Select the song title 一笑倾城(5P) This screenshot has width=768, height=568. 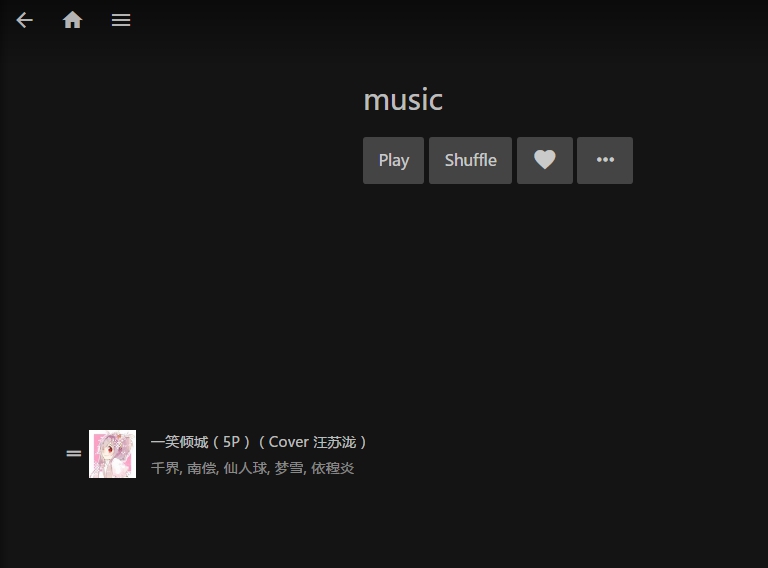(x=201, y=442)
